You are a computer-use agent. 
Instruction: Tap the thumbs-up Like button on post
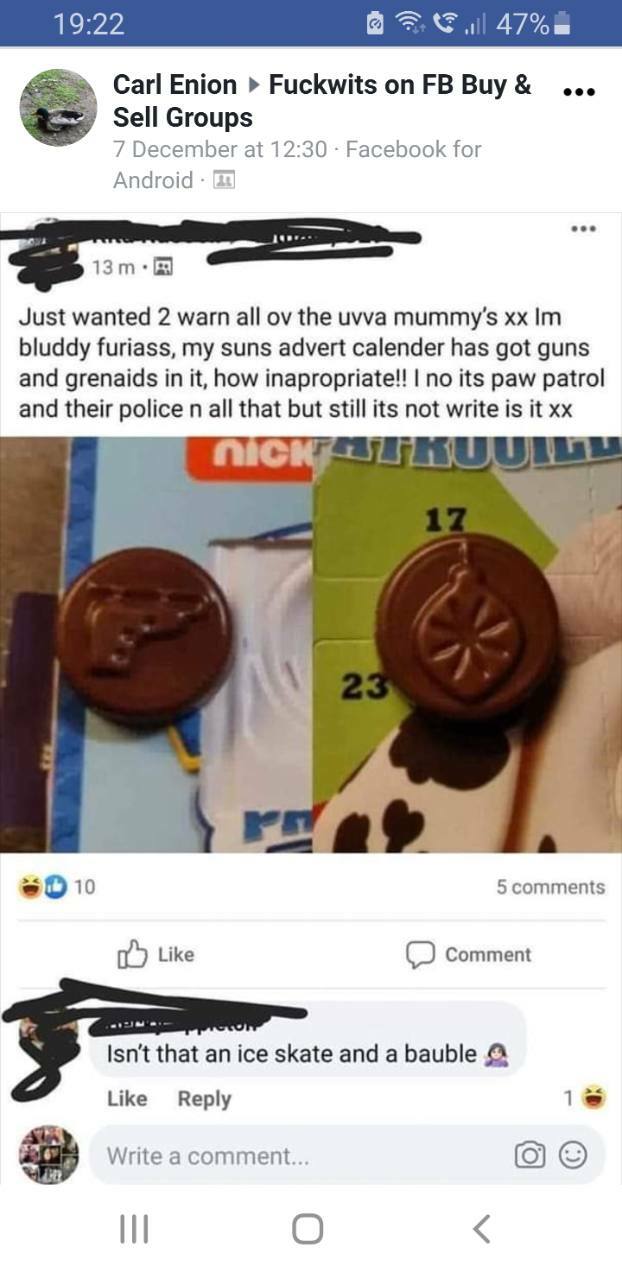[155, 954]
